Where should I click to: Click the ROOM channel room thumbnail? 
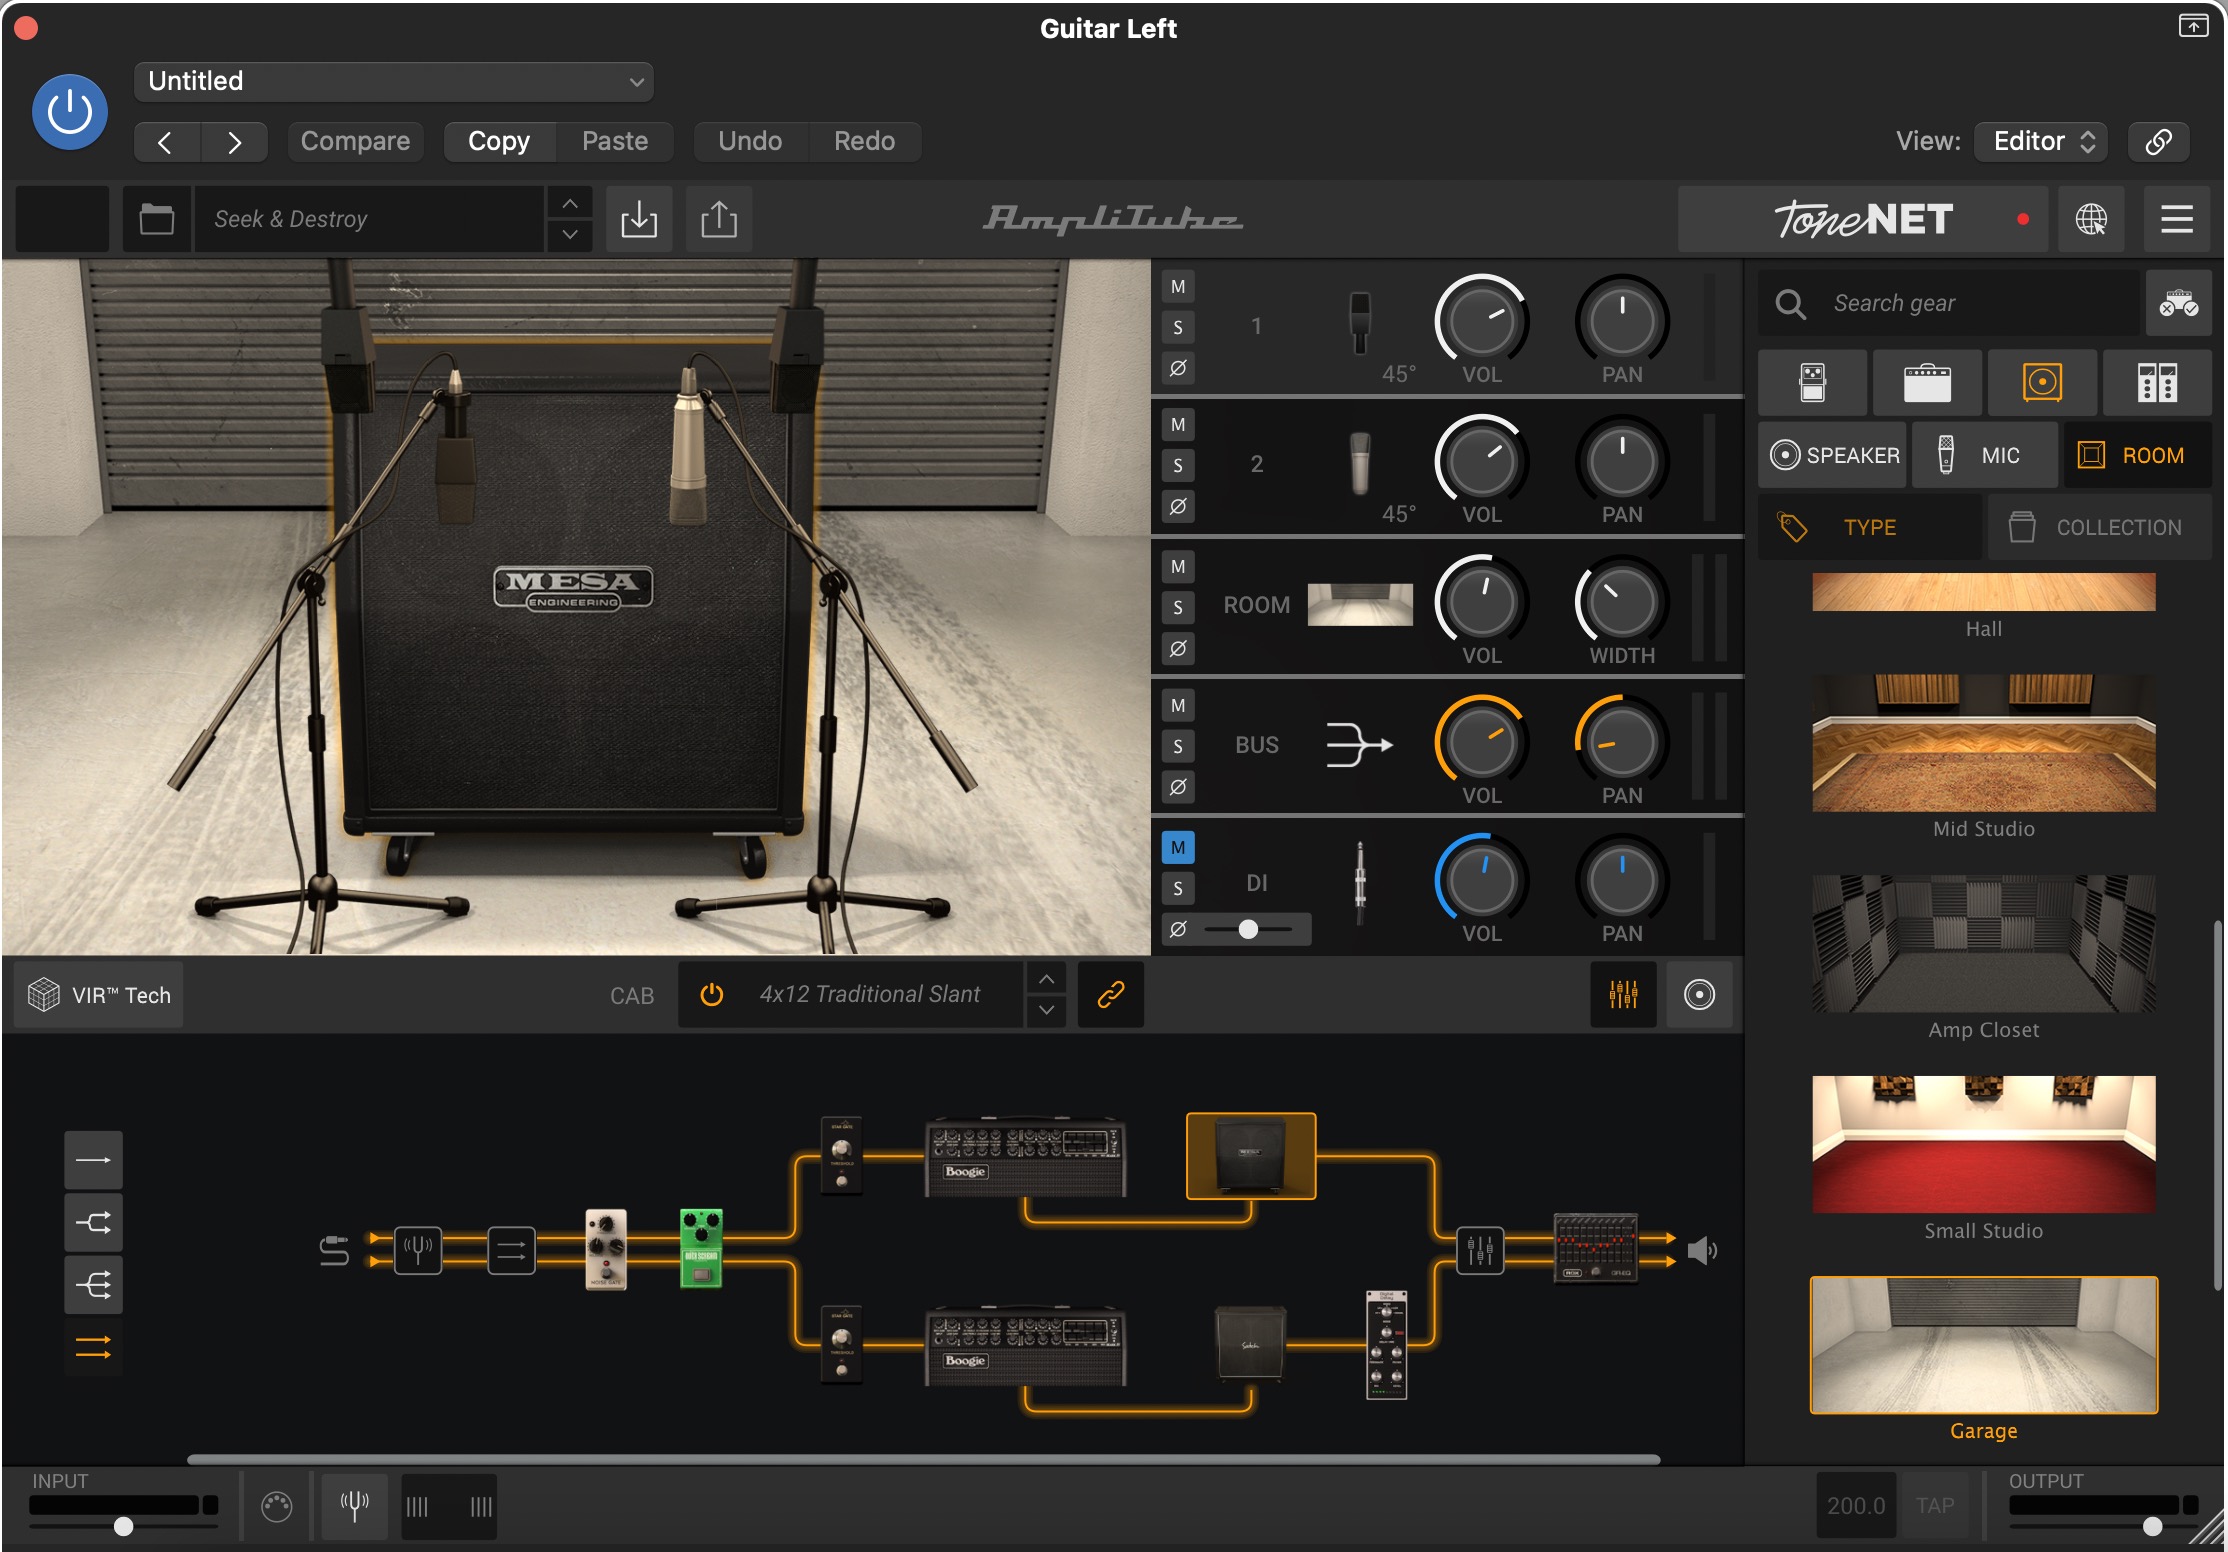click(1360, 604)
